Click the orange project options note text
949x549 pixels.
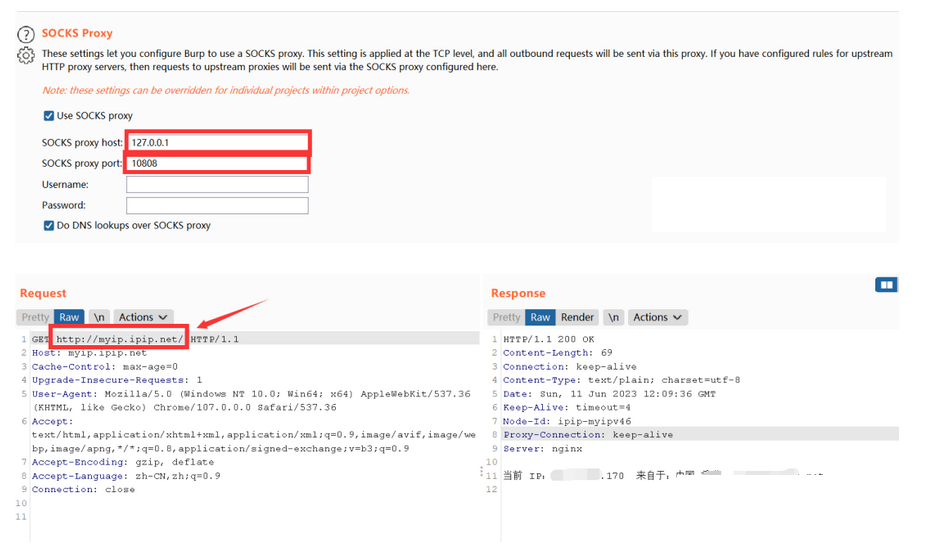pos(226,91)
